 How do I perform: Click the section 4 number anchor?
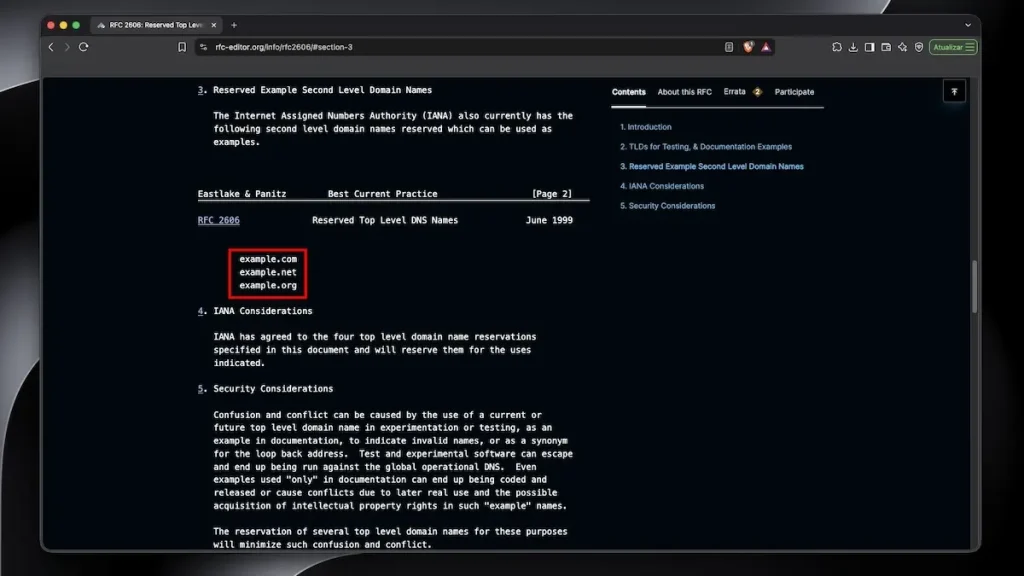(201, 311)
